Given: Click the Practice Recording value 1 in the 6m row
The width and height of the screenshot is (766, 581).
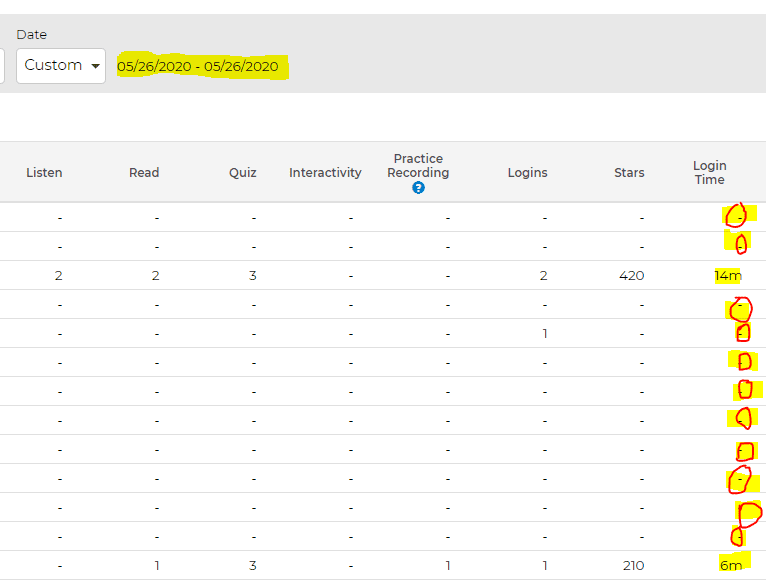Looking at the screenshot, I should 448,565.
